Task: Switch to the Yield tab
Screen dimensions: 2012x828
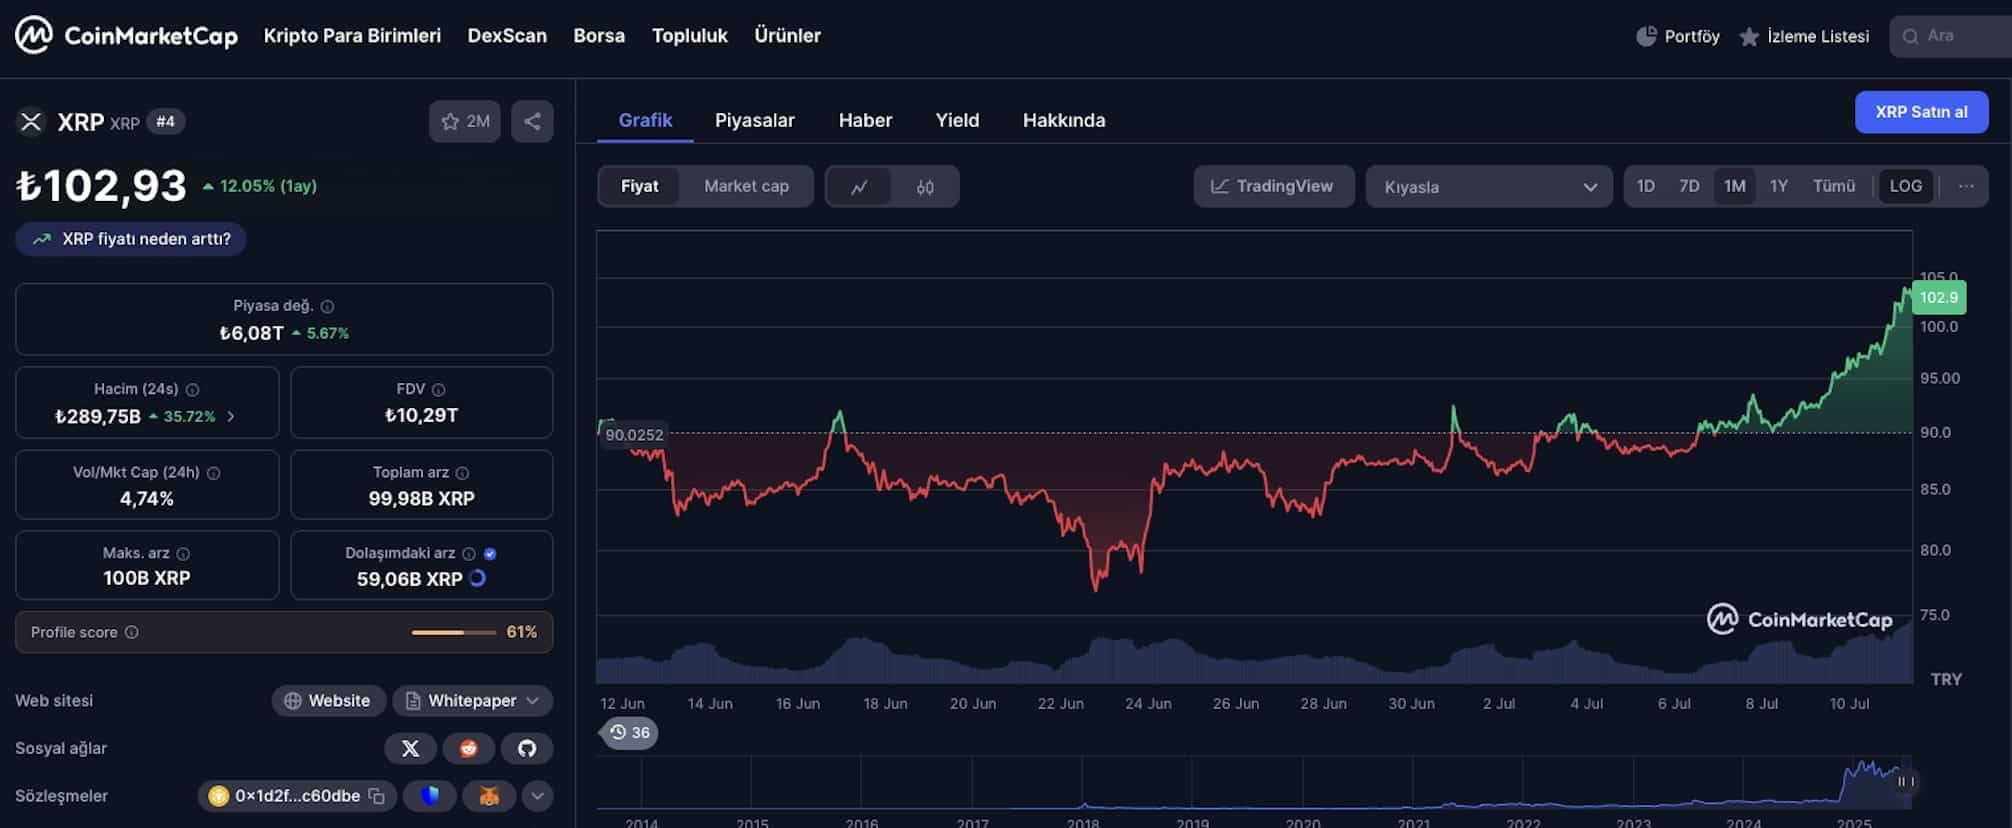Action: tap(957, 120)
